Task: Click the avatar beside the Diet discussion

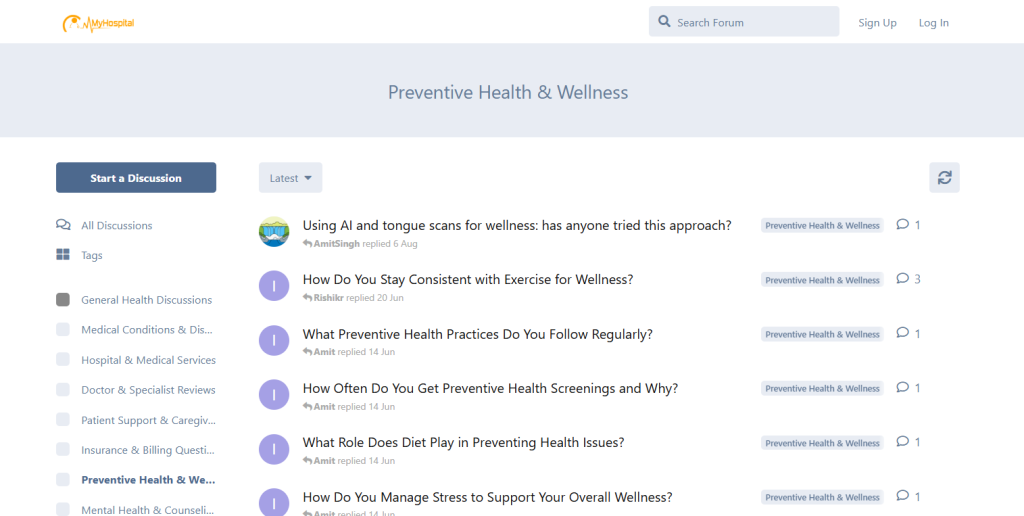Action: 274,449
